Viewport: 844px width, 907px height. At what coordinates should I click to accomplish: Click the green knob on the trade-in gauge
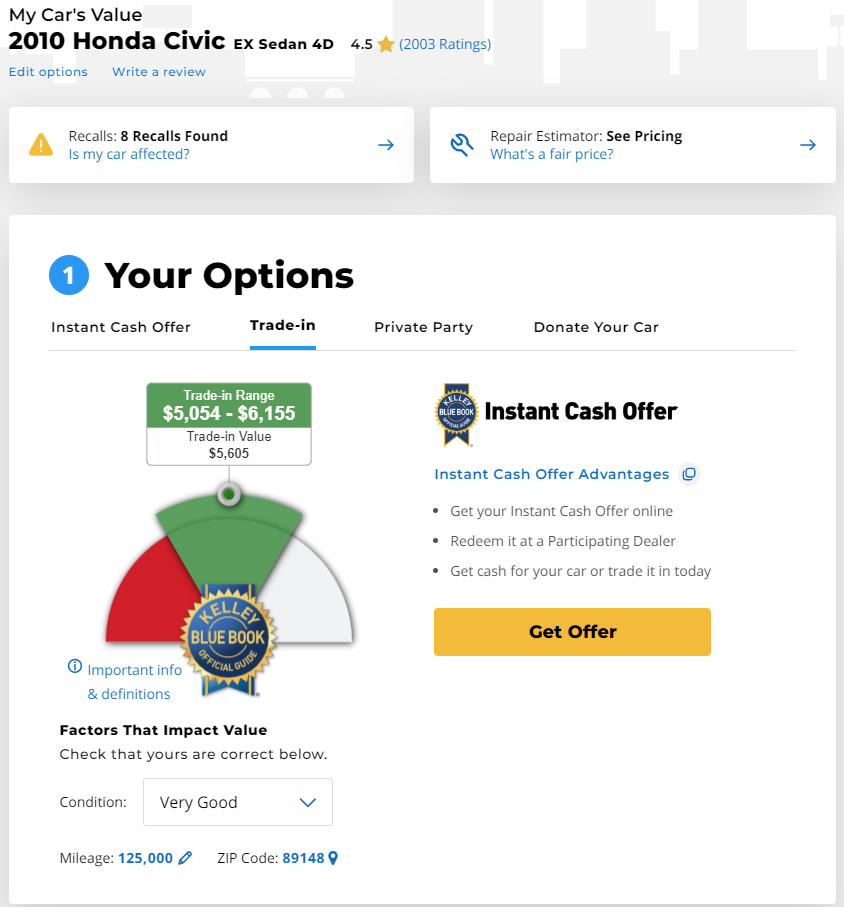(229, 494)
